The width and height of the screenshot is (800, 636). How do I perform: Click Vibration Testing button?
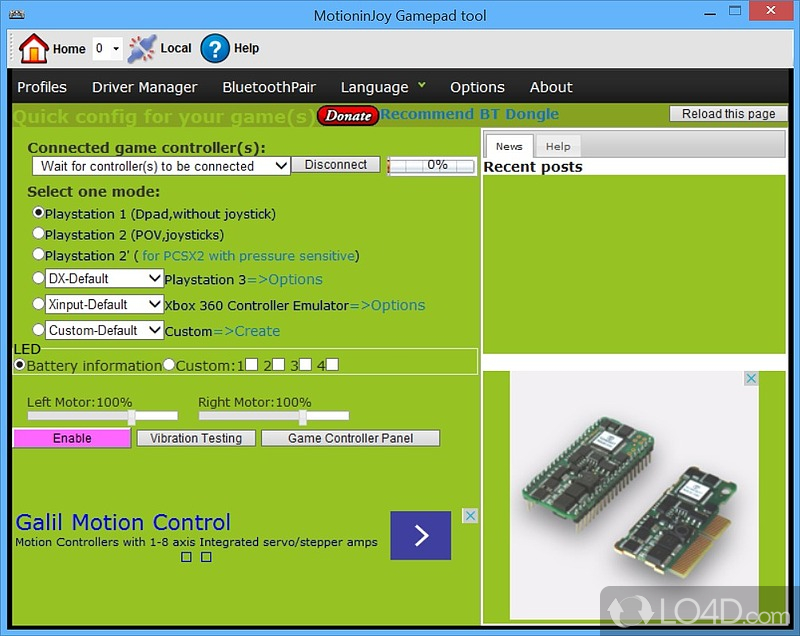click(196, 438)
